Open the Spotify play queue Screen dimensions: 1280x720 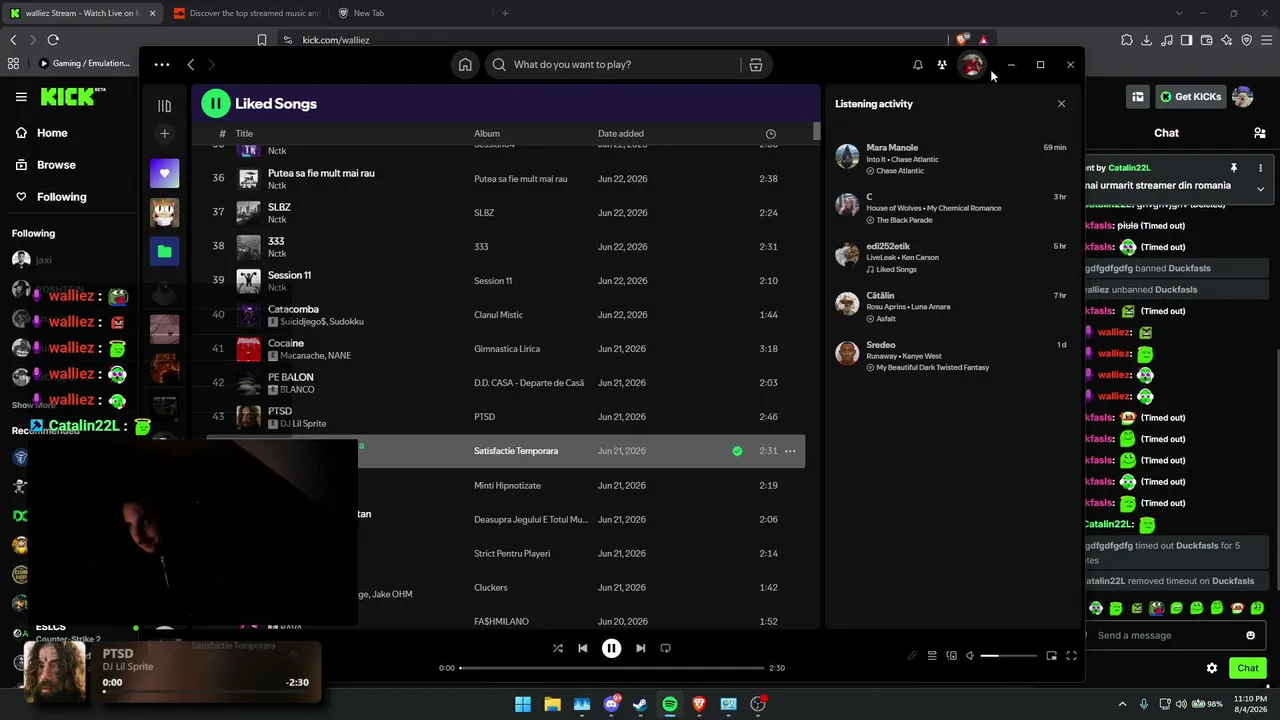point(932,656)
